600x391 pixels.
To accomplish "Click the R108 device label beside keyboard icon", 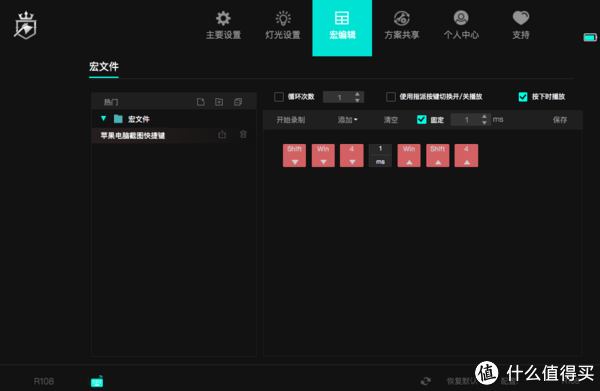I will click(44, 381).
